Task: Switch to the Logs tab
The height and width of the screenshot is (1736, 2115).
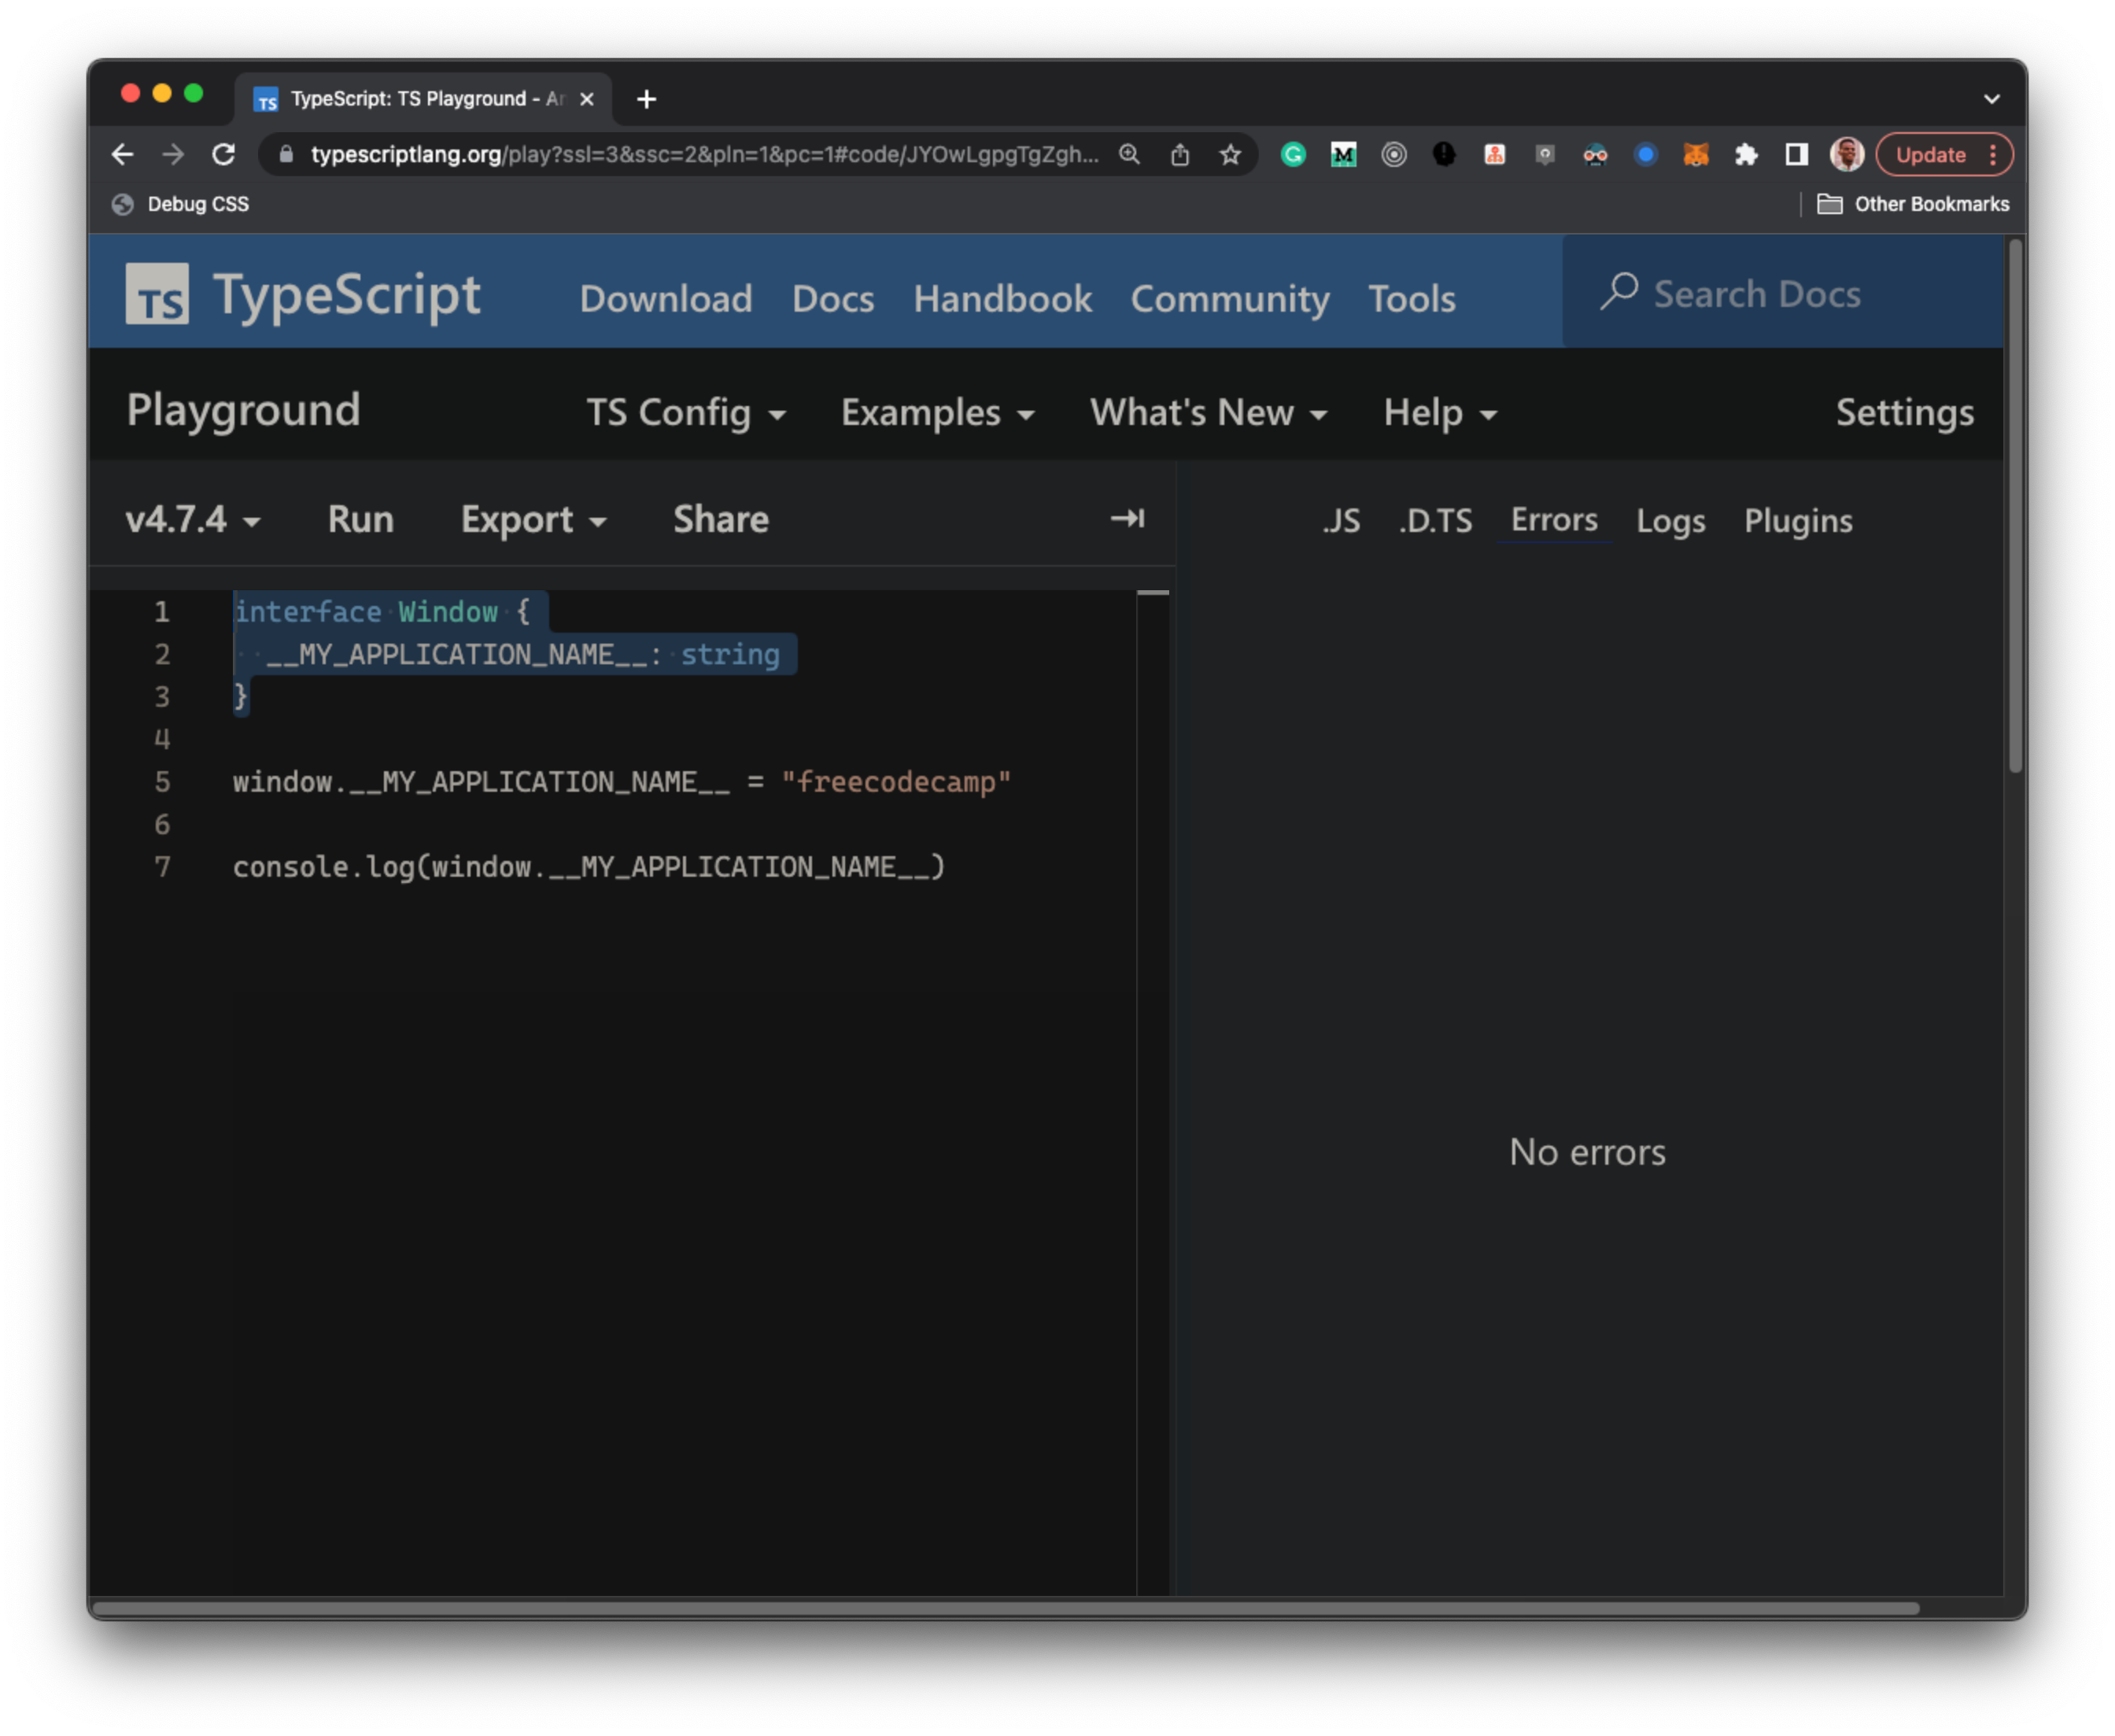Action: pos(1670,521)
